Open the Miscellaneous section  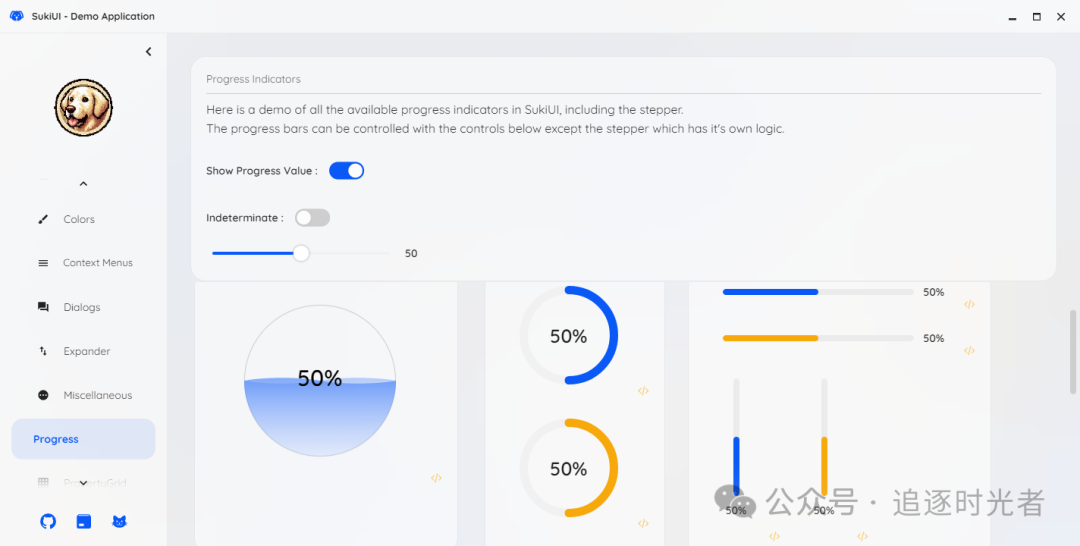pyautogui.click(x=97, y=395)
